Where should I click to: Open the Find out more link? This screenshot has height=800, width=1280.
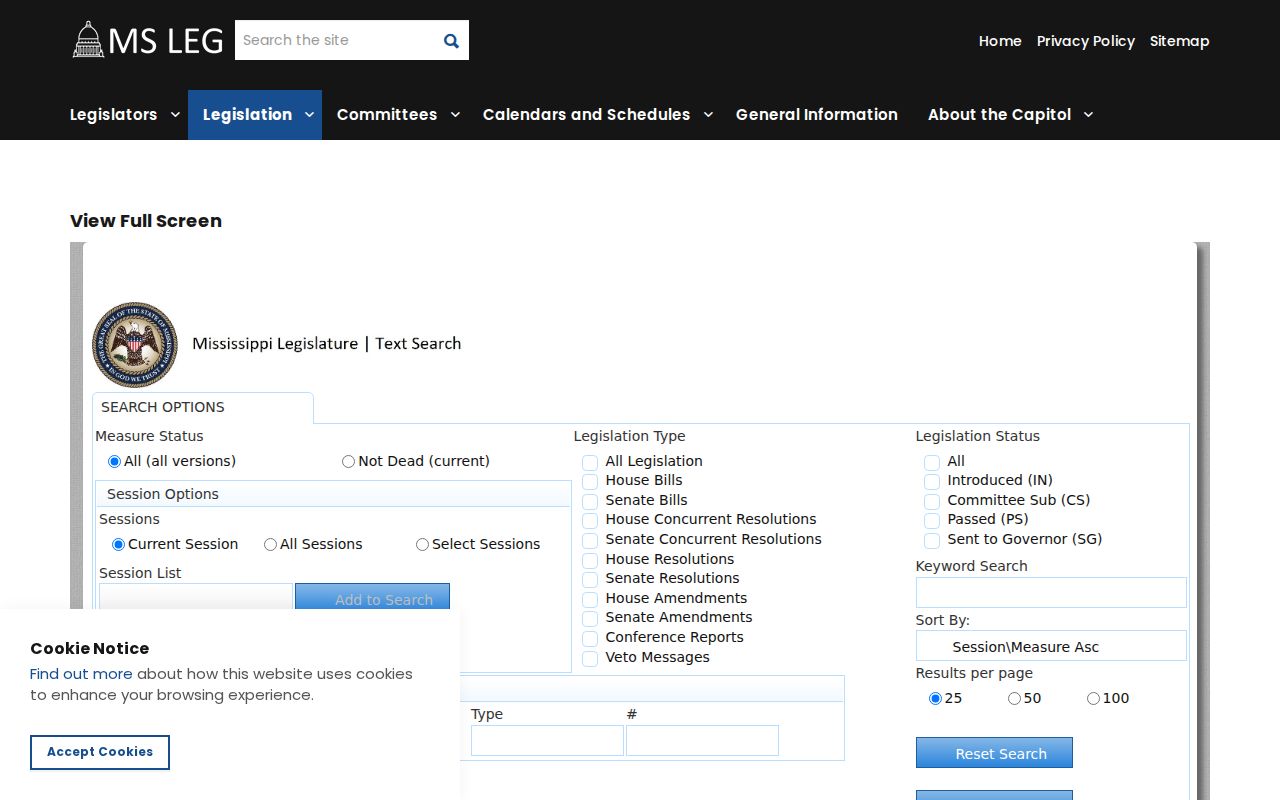point(81,674)
